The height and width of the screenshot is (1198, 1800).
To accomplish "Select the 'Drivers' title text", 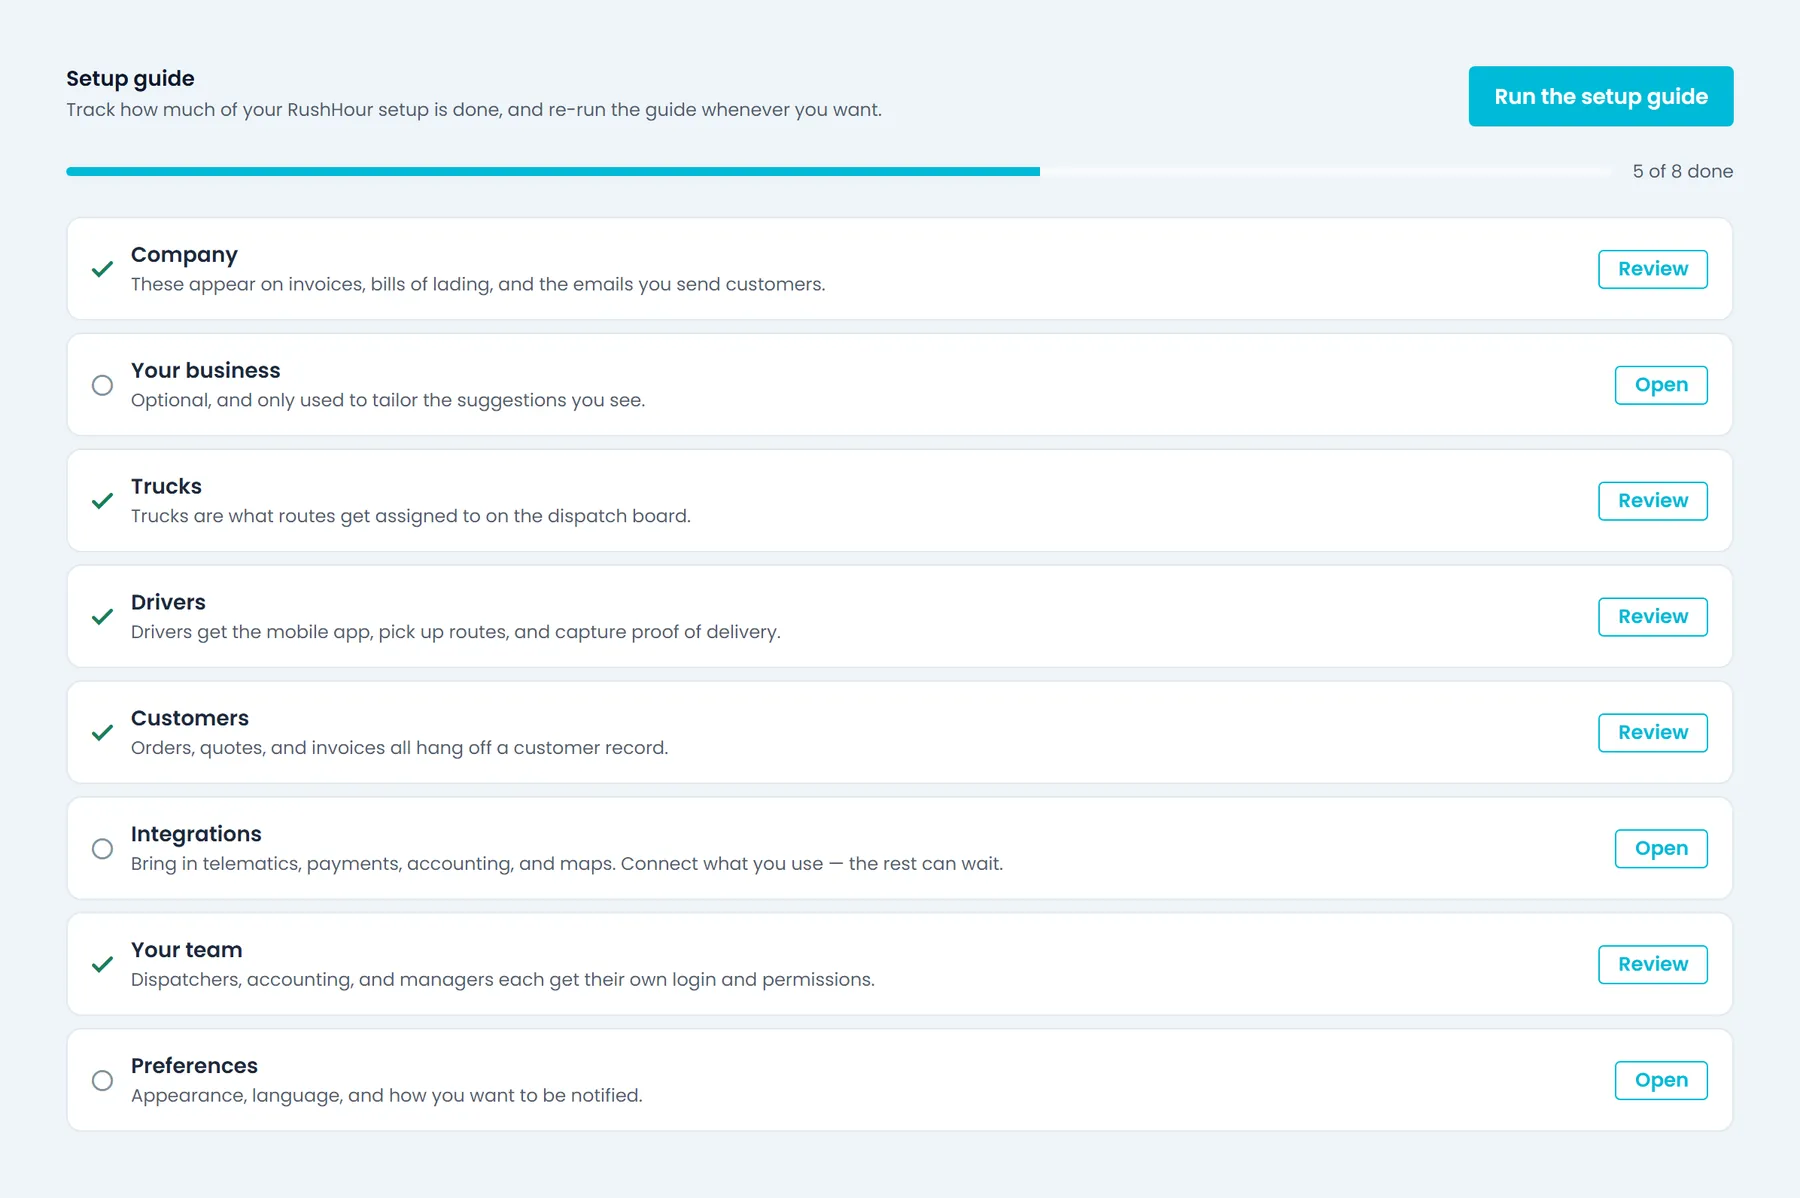I will coord(168,602).
